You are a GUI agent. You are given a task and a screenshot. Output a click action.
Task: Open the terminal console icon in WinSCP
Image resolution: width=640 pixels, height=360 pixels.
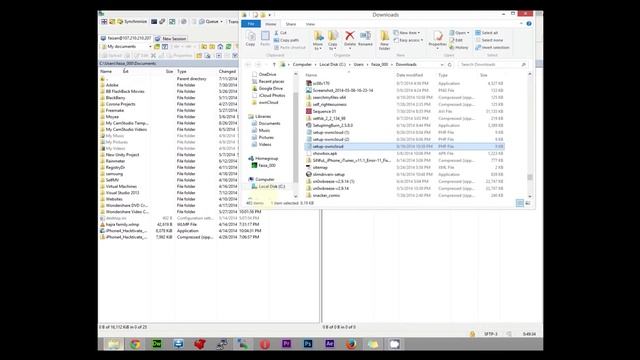[x=154, y=22]
